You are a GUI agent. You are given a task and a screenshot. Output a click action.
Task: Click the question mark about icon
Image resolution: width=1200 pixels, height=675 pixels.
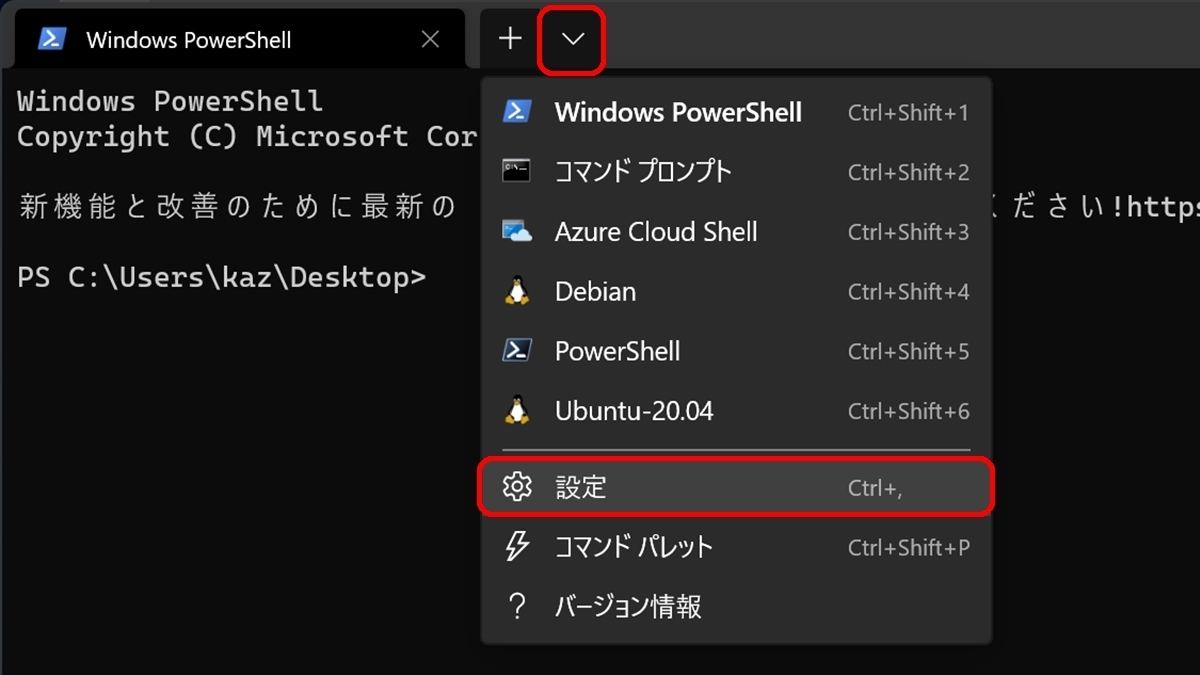pos(517,606)
